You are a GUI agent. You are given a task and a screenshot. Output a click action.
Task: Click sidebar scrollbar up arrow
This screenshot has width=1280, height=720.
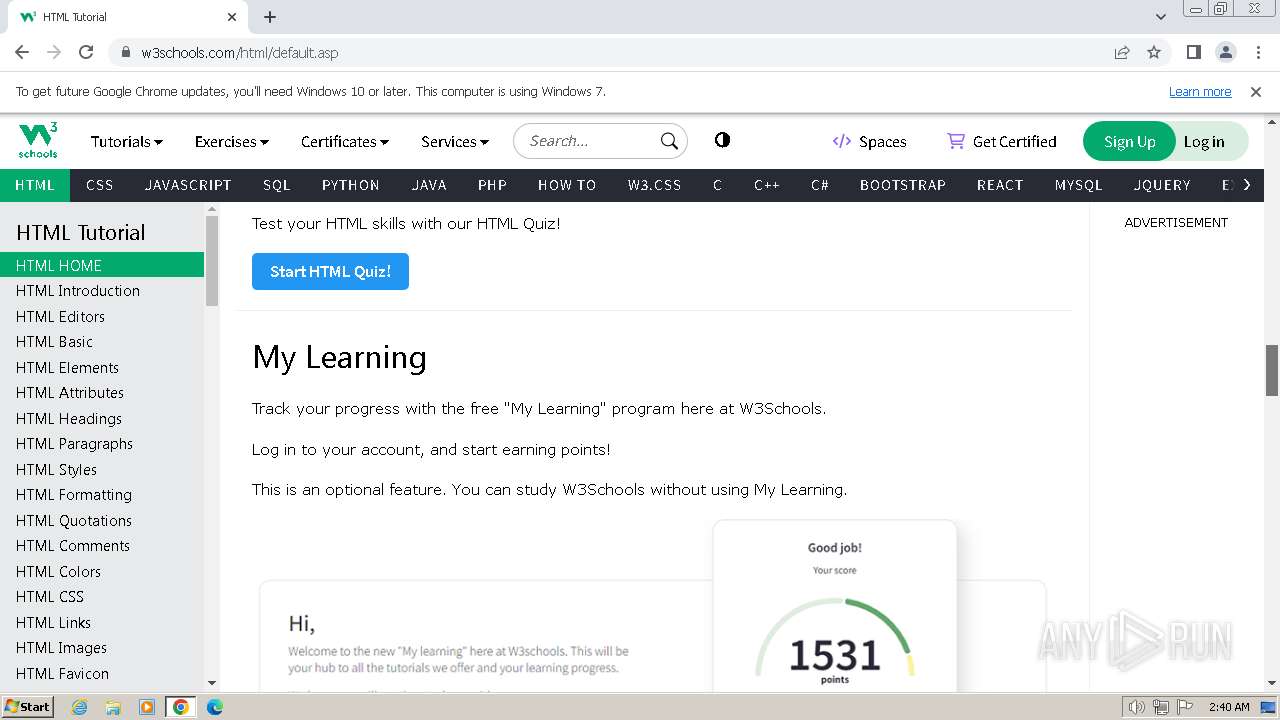coord(211,209)
